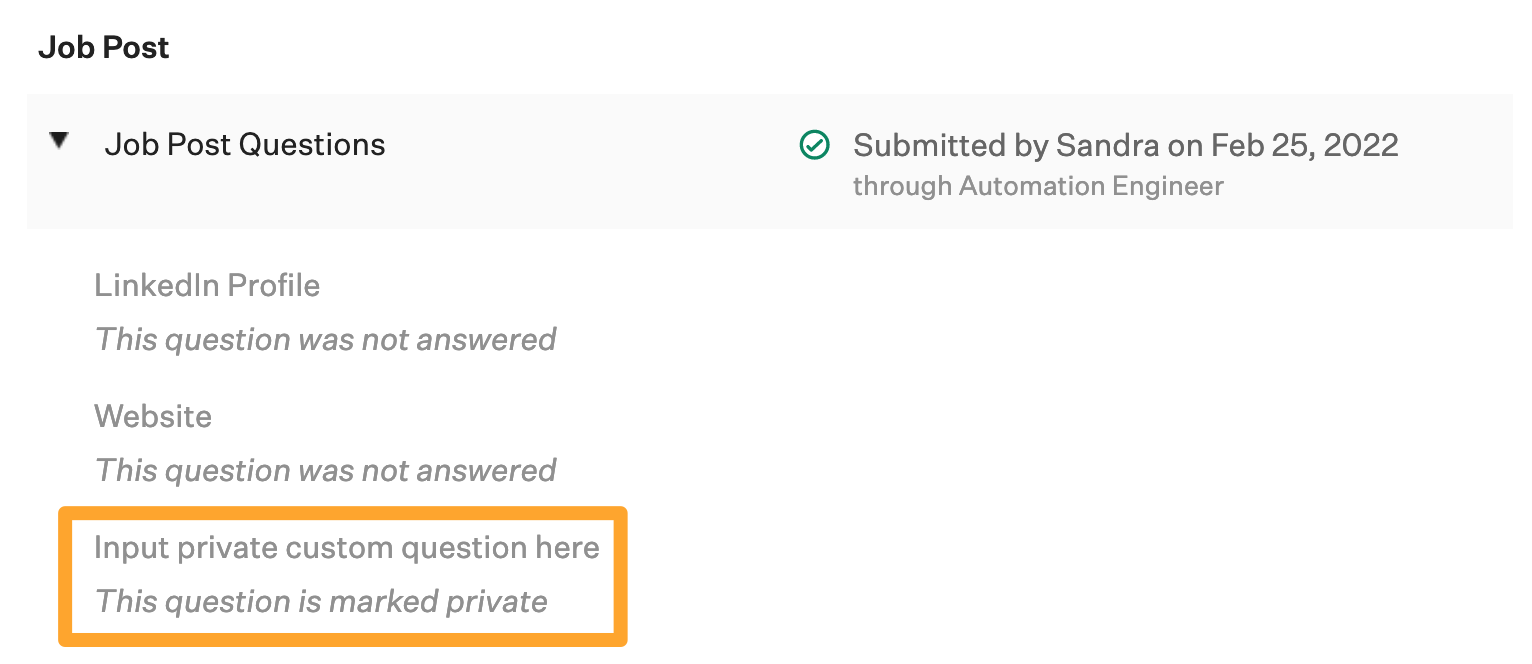Click the through Automation Engineer subtext
The height and width of the screenshot is (664, 1532).
pyautogui.click(x=1037, y=186)
